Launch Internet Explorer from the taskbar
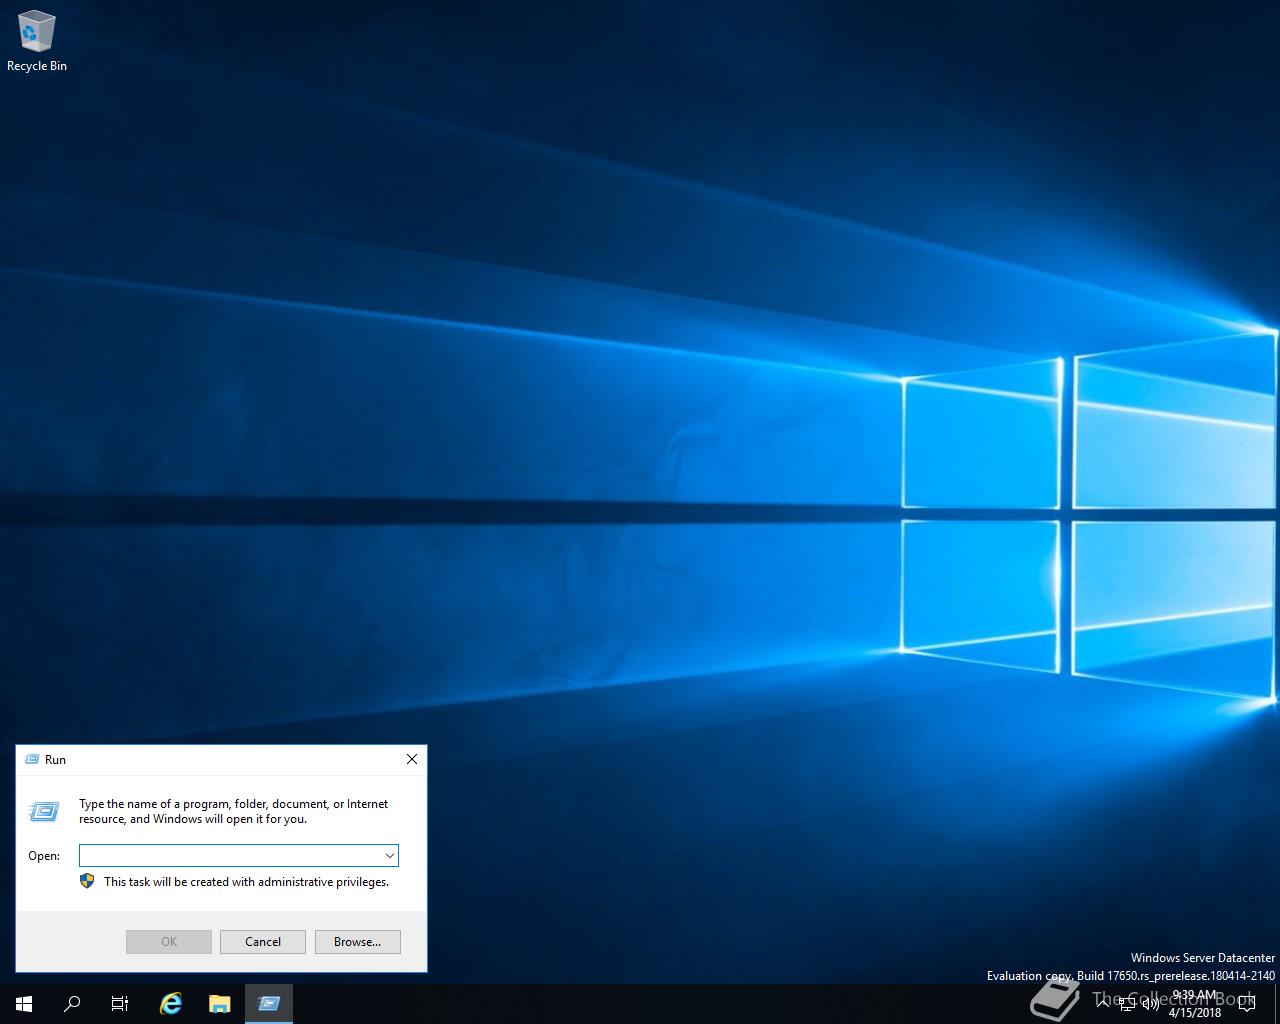This screenshot has width=1280, height=1024. [x=171, y=1004]
